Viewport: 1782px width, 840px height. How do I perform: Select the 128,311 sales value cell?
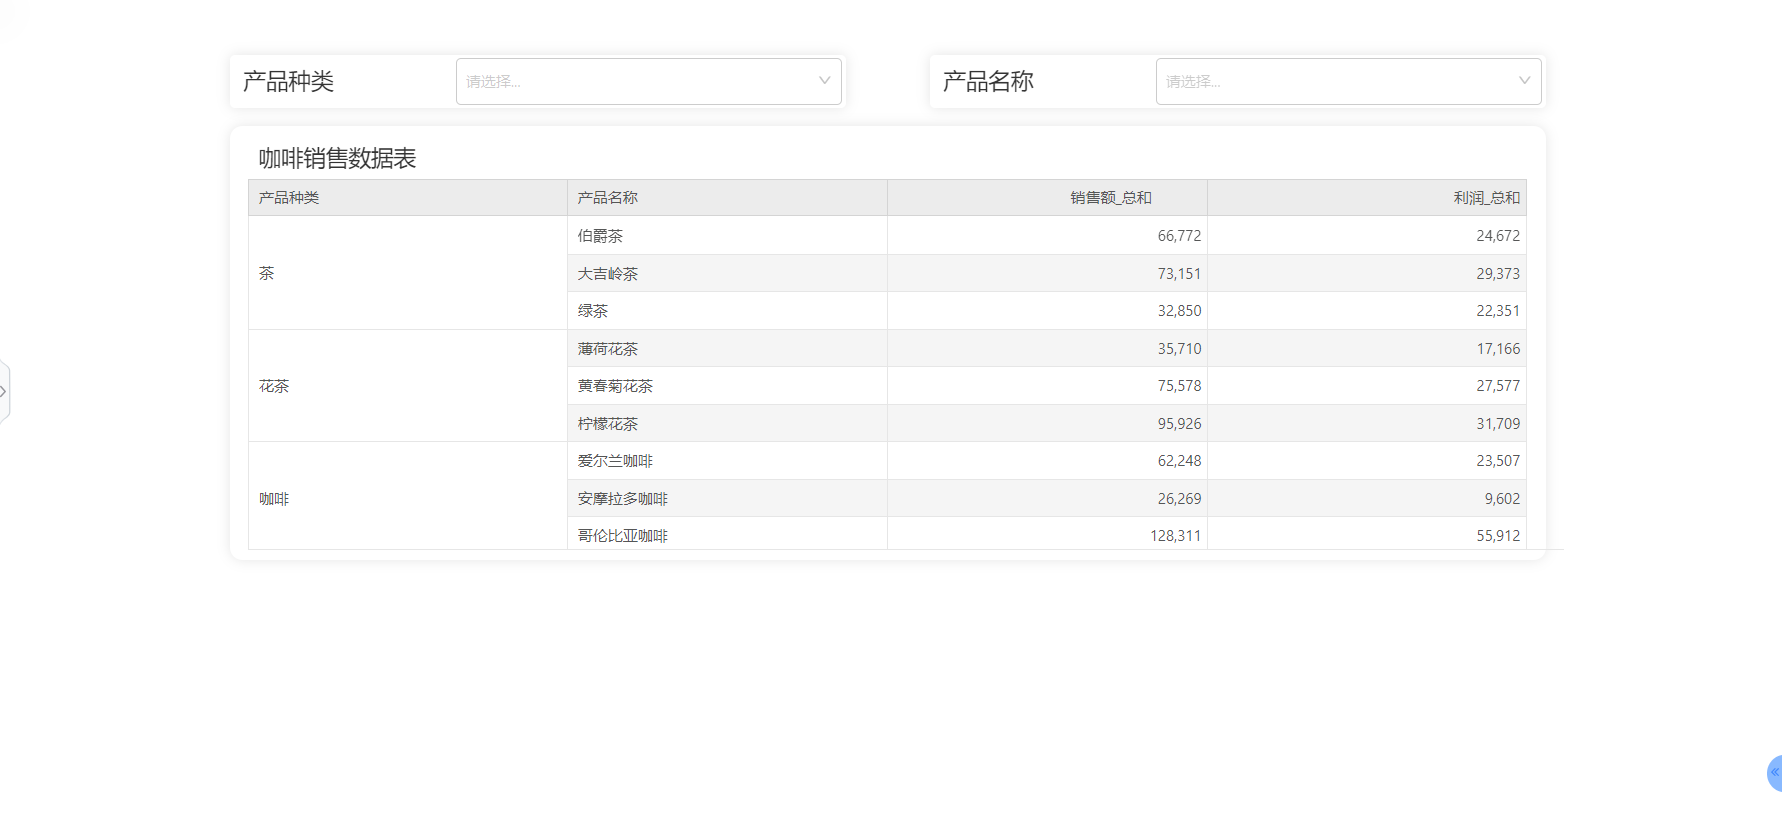pyautogui.click(x=1047, y=535)
